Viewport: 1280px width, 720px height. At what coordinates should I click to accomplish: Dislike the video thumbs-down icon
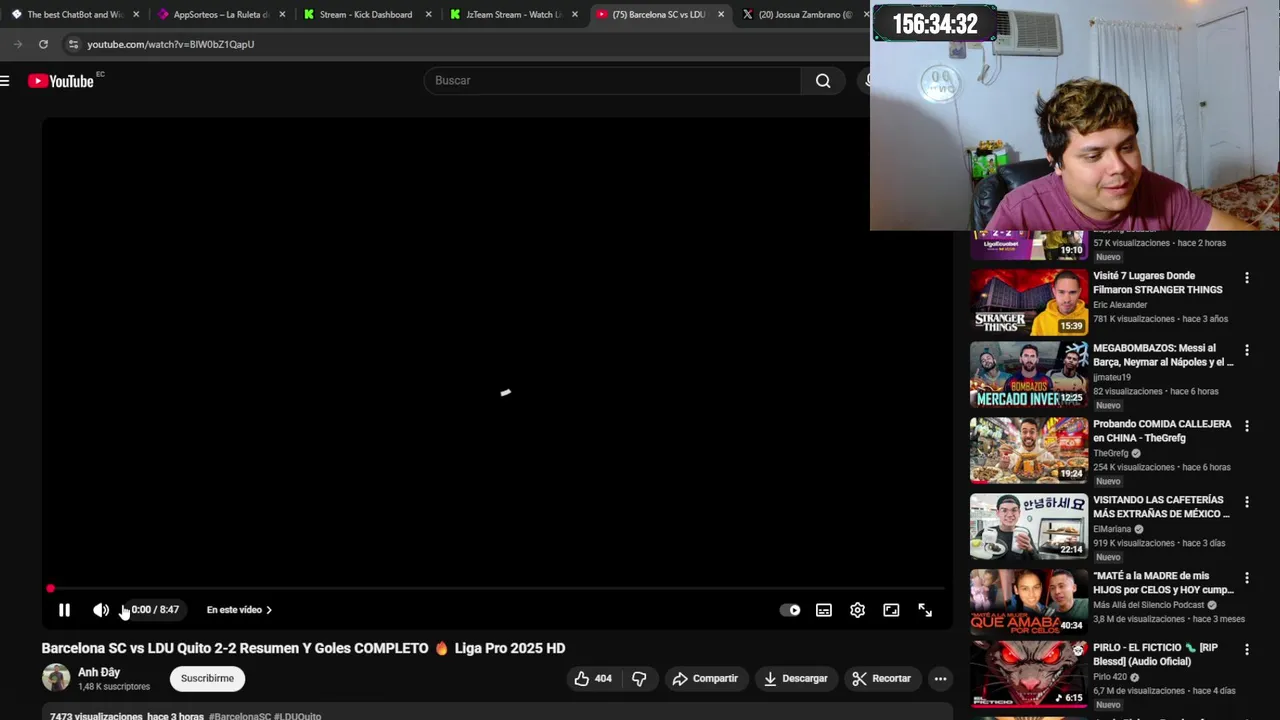click(639, 678)
